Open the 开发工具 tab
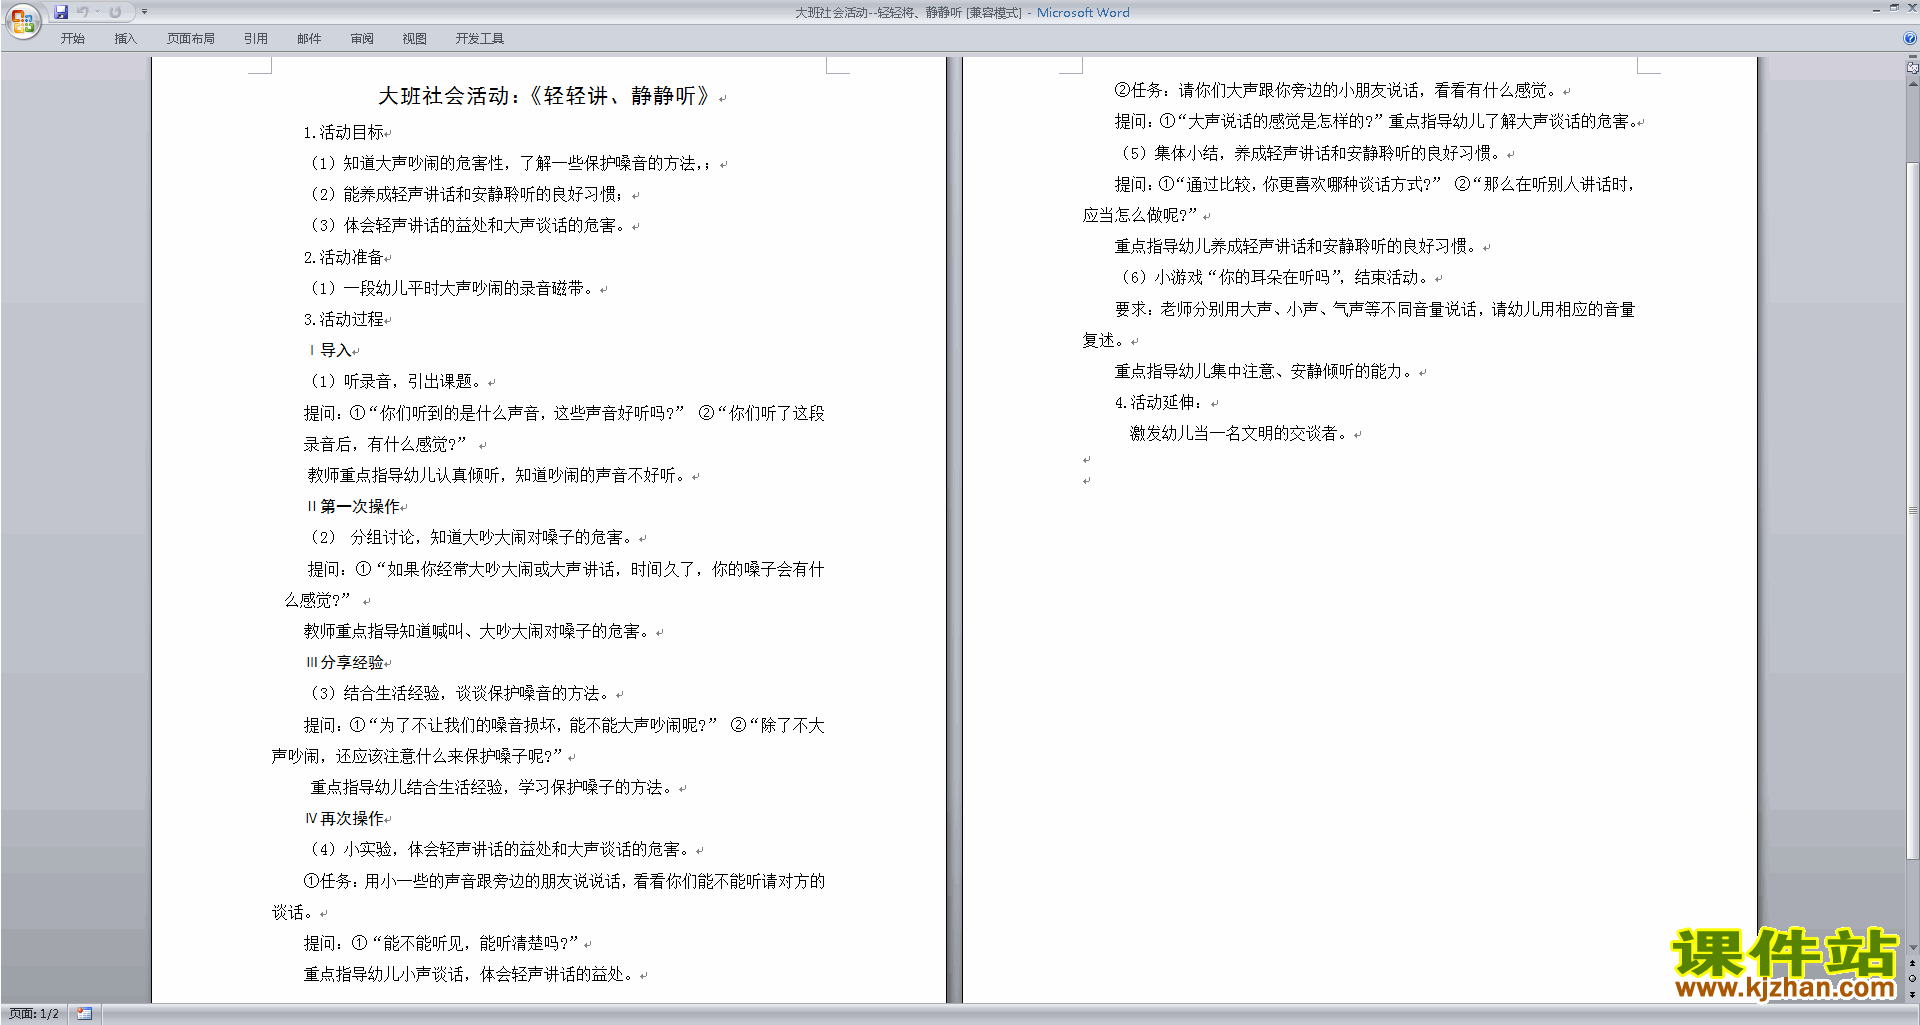This screenshot has width=1920, height=1025. [x=480, y=39]
